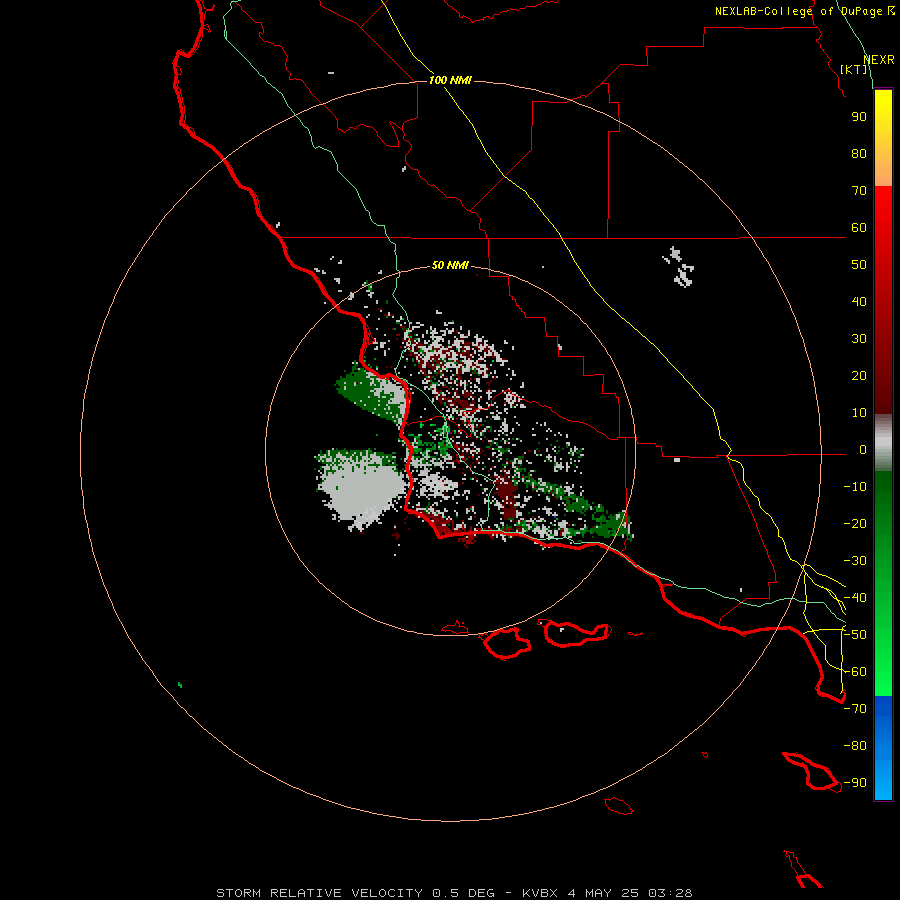Select the -20 knot scale label
The image size is (900, 900).
coord(855,524)
